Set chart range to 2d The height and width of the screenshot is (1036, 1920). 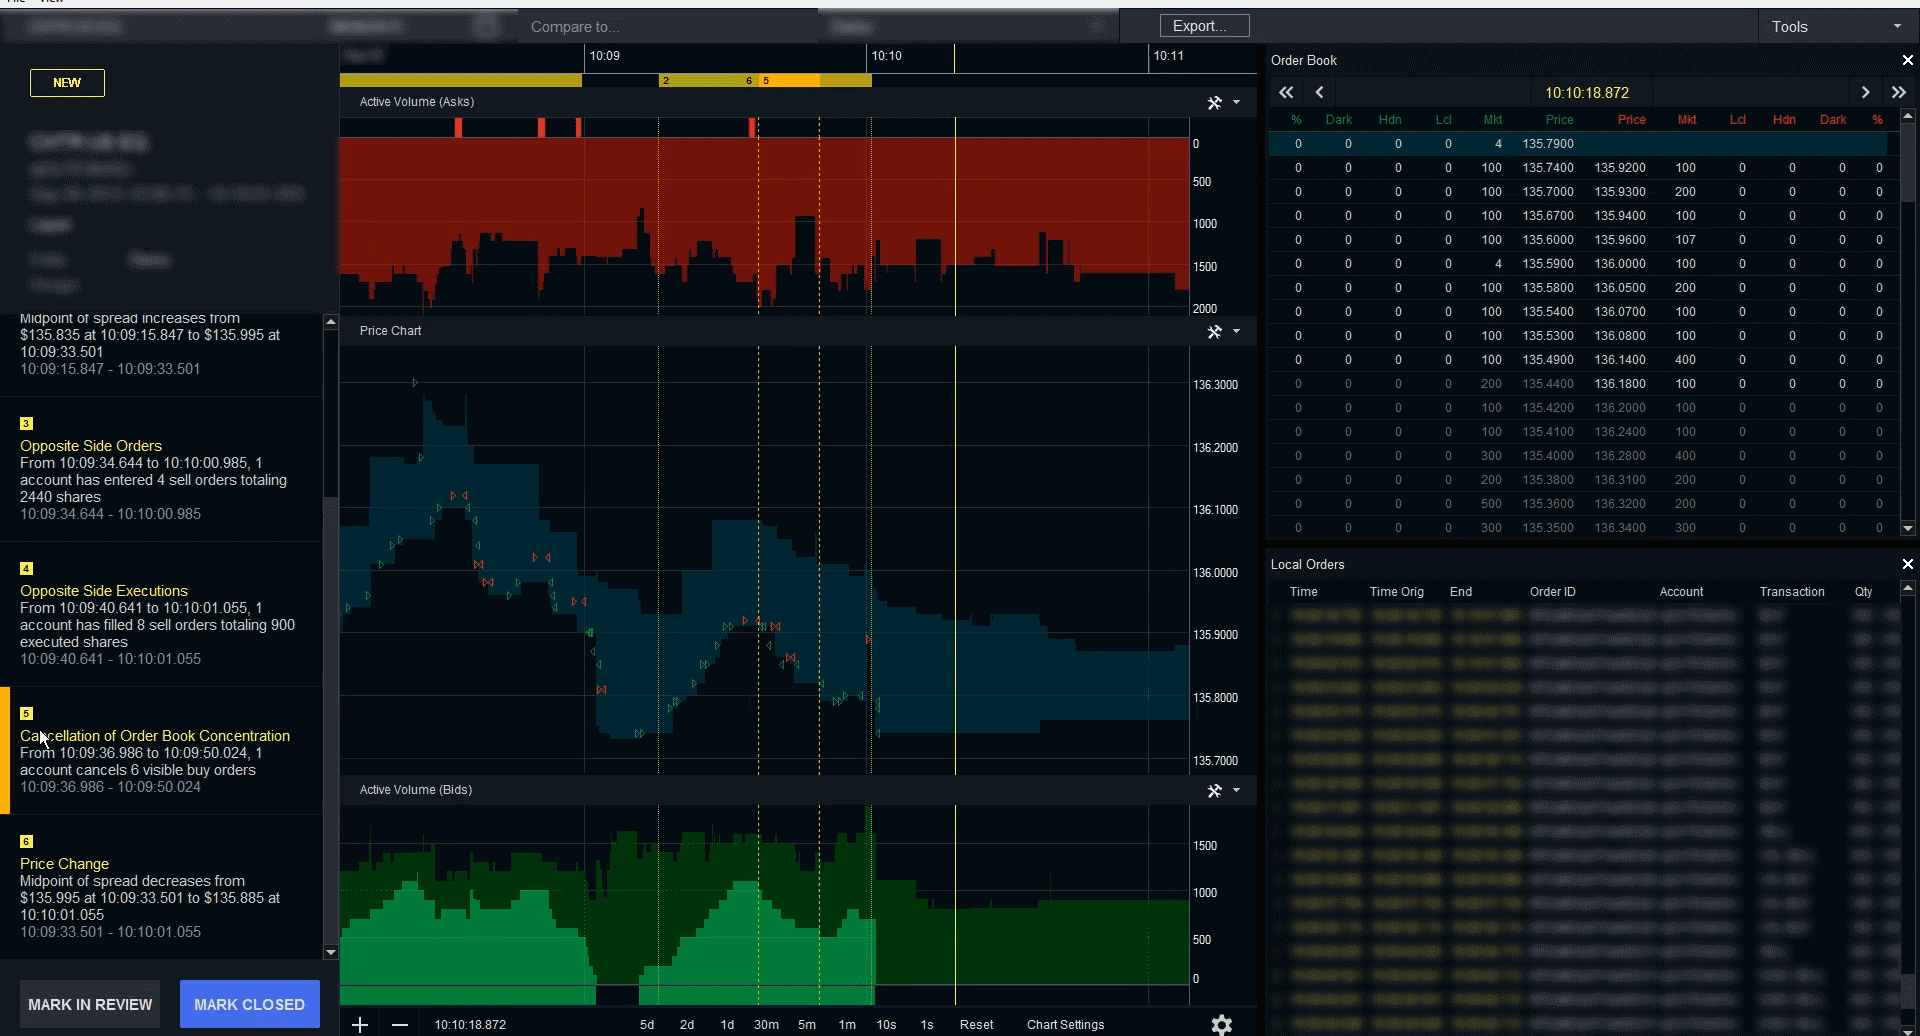[x=687, y=1025]
